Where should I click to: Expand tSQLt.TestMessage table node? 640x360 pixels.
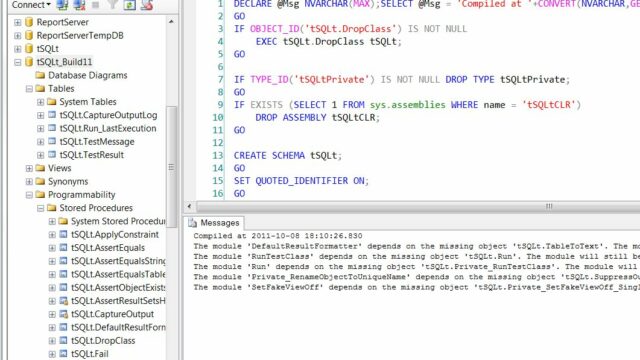tap(40, 142)
